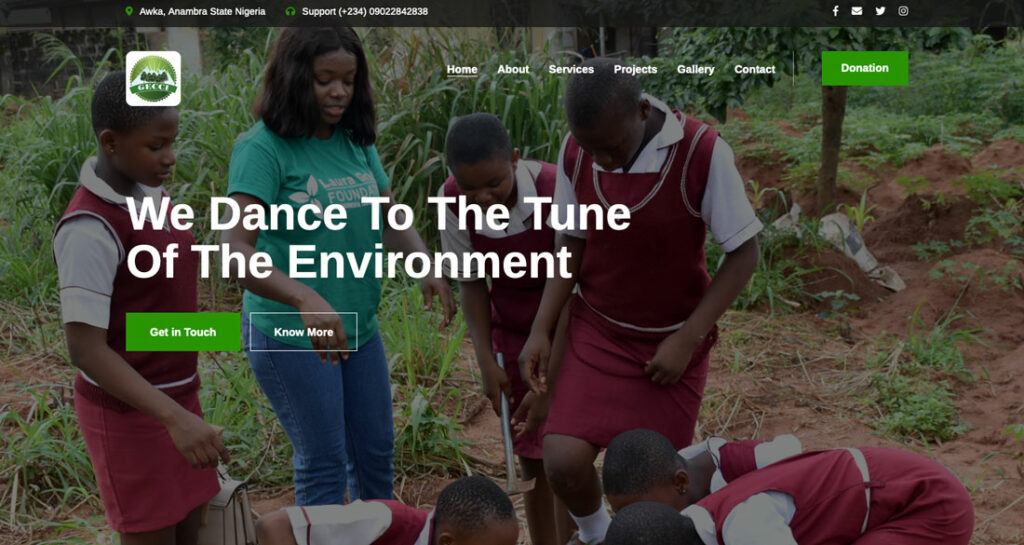Click the Of The Environment headline line
The height and width of the screenshot is (545, 1024).
coord(349,262)
